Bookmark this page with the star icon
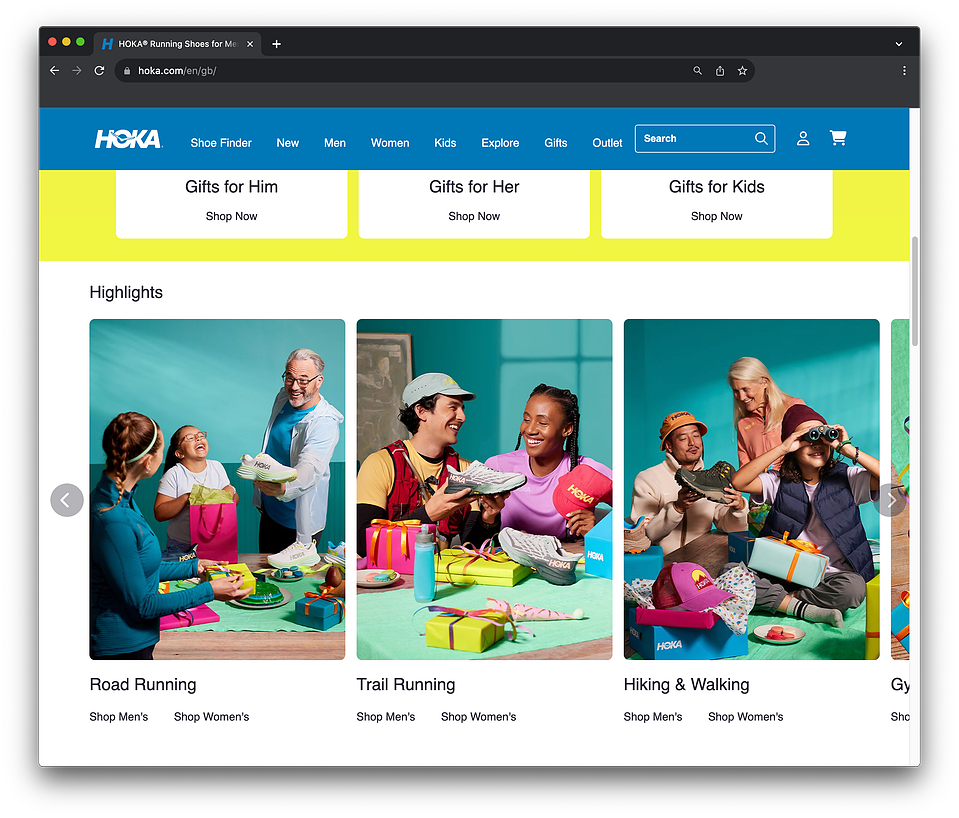This screenshot has height=818, width=959. coord(742,71)
